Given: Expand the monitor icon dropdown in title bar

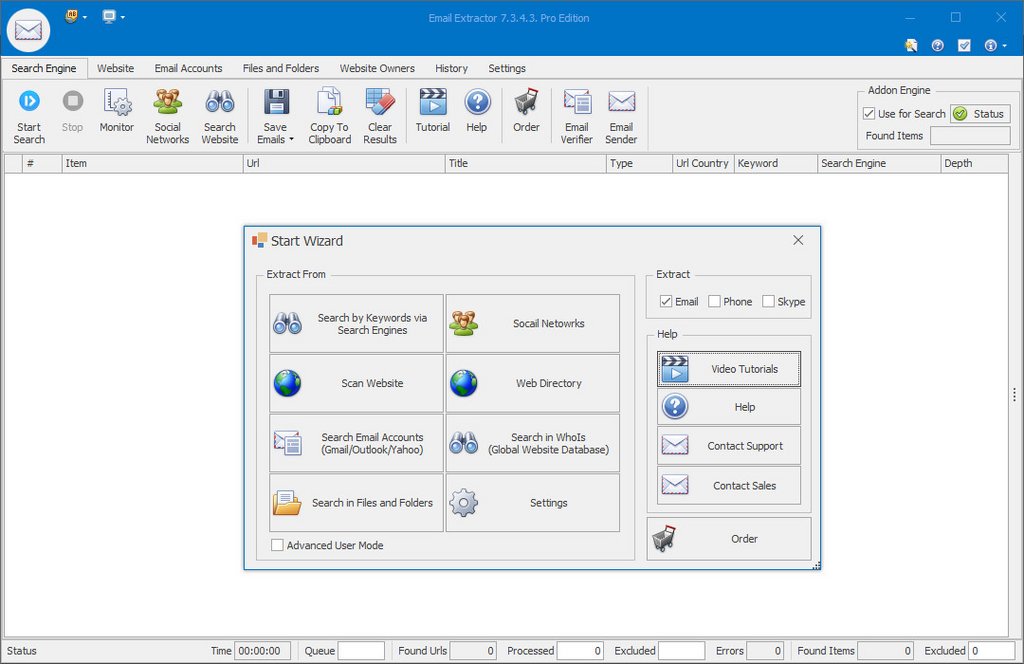Looking at the screenshot, I should [x=123, y=17].
